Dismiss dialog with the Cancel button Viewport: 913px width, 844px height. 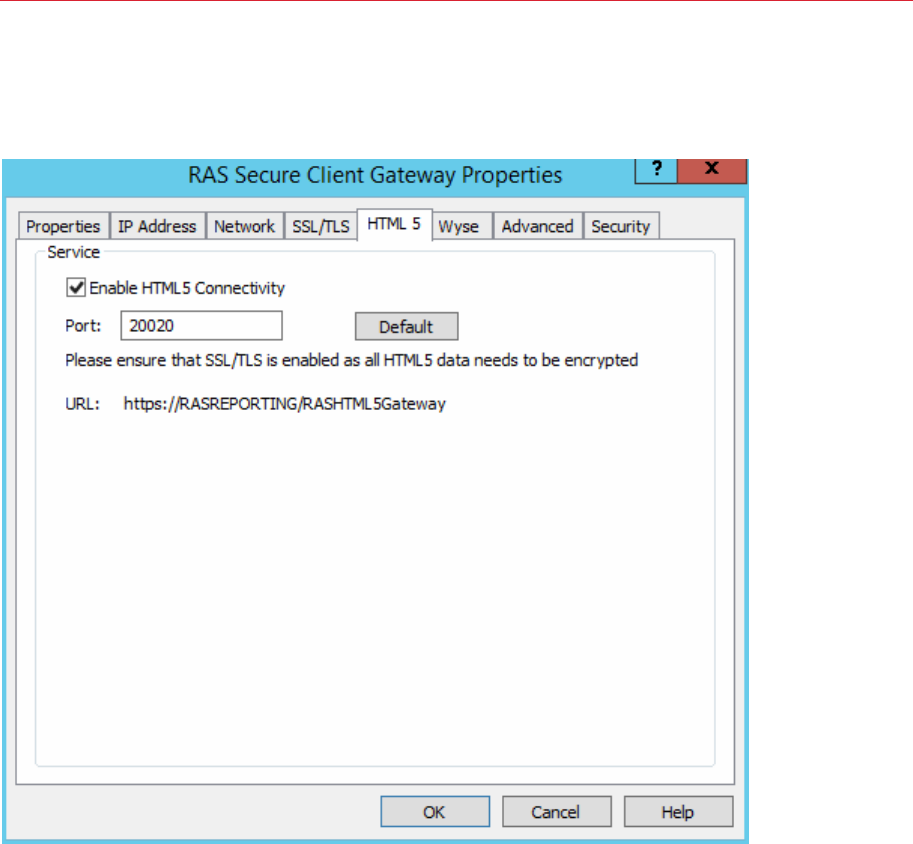[557, 811]
